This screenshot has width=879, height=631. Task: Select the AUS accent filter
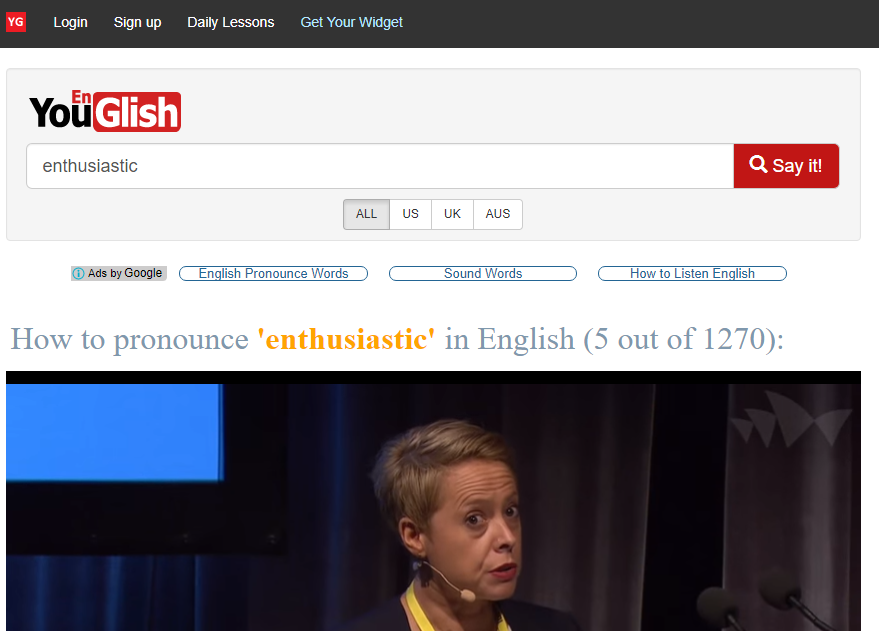tap(498, 214)
